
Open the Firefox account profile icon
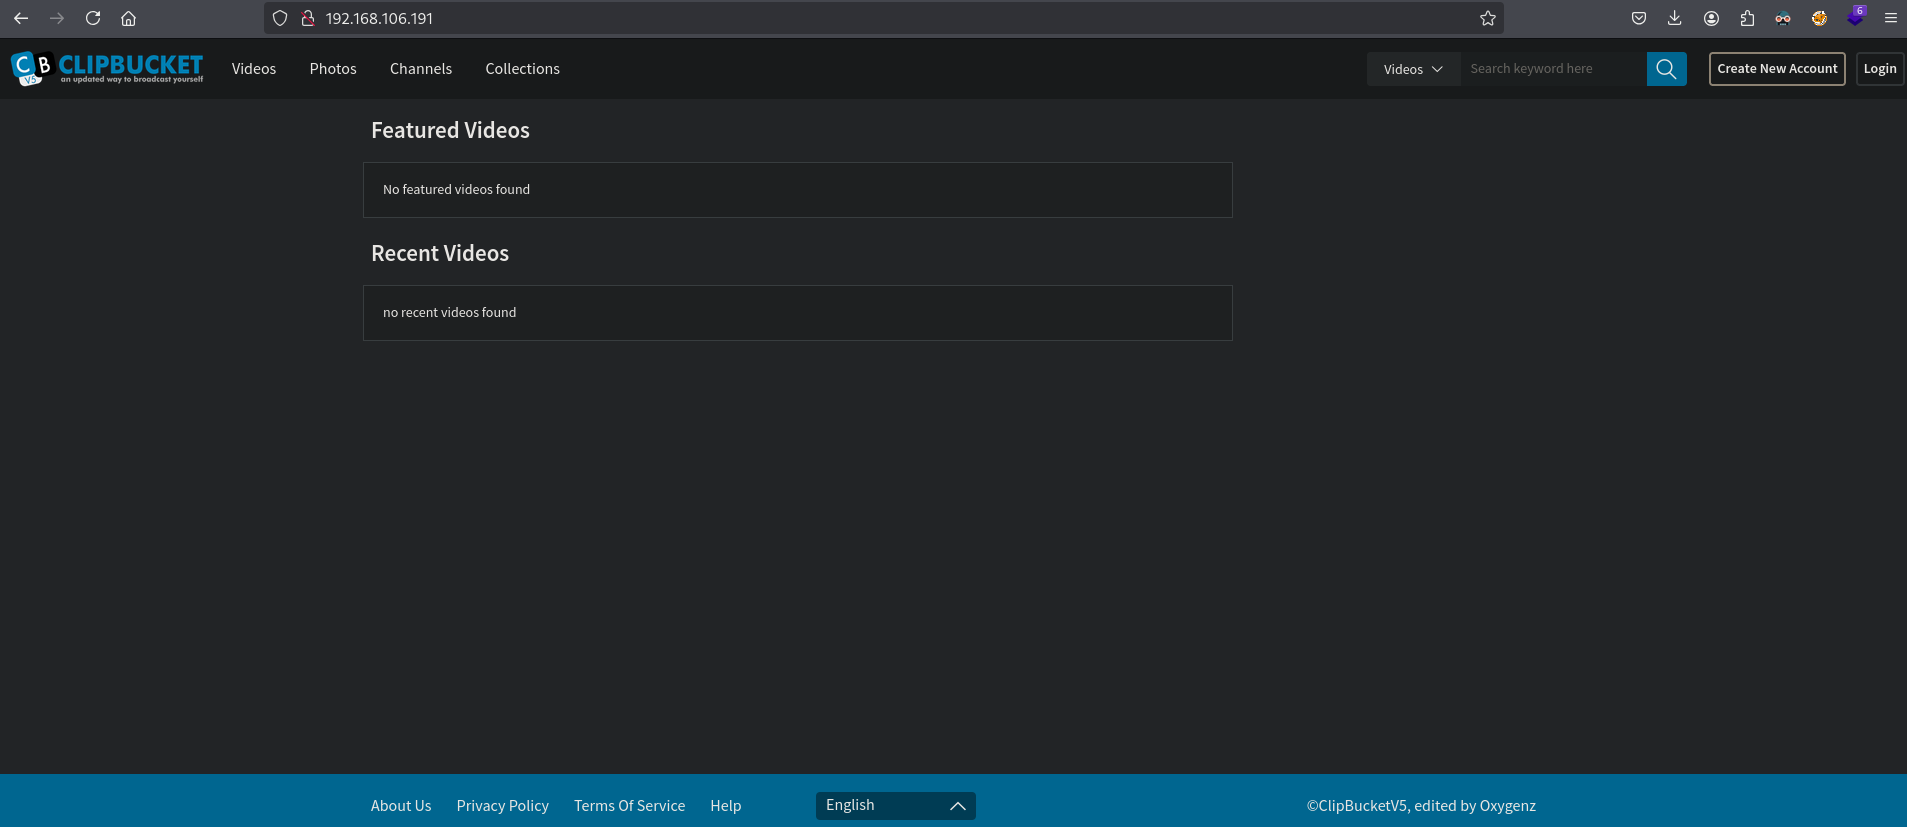tap(1711, 18)
